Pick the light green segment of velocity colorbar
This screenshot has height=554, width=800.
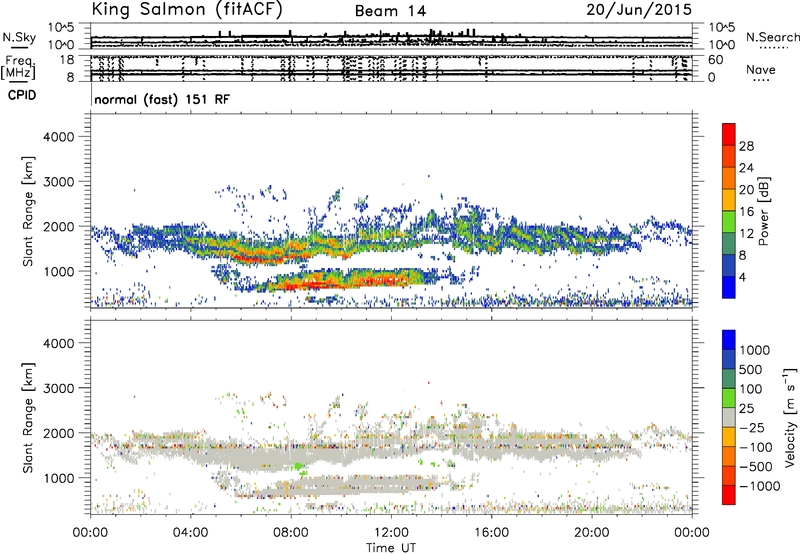(729, 398)
